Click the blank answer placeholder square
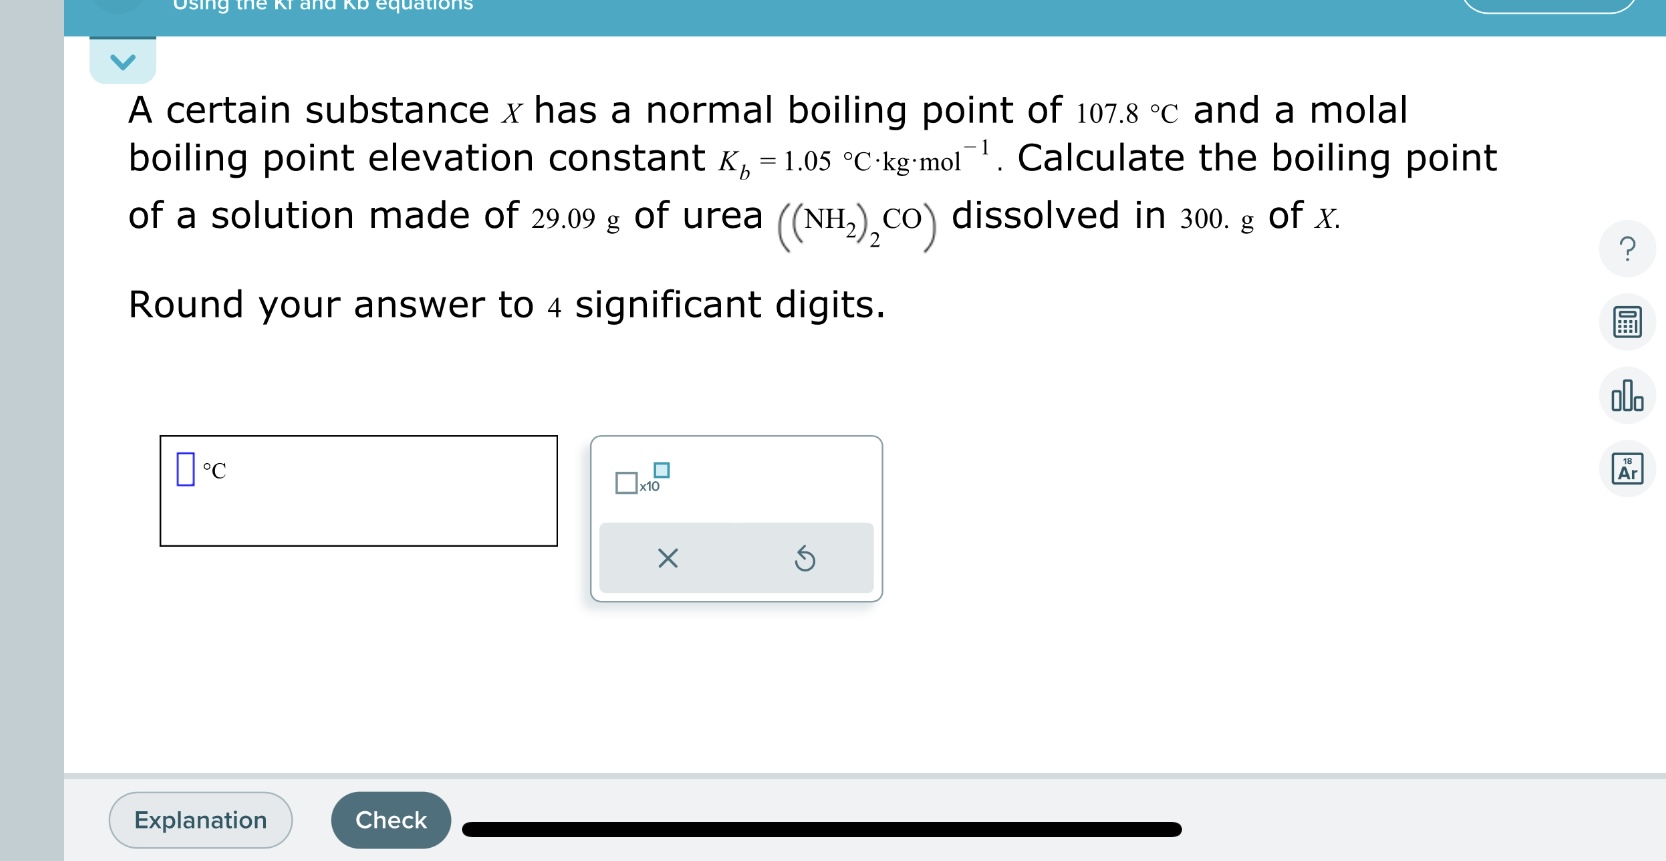 [185, 470]
